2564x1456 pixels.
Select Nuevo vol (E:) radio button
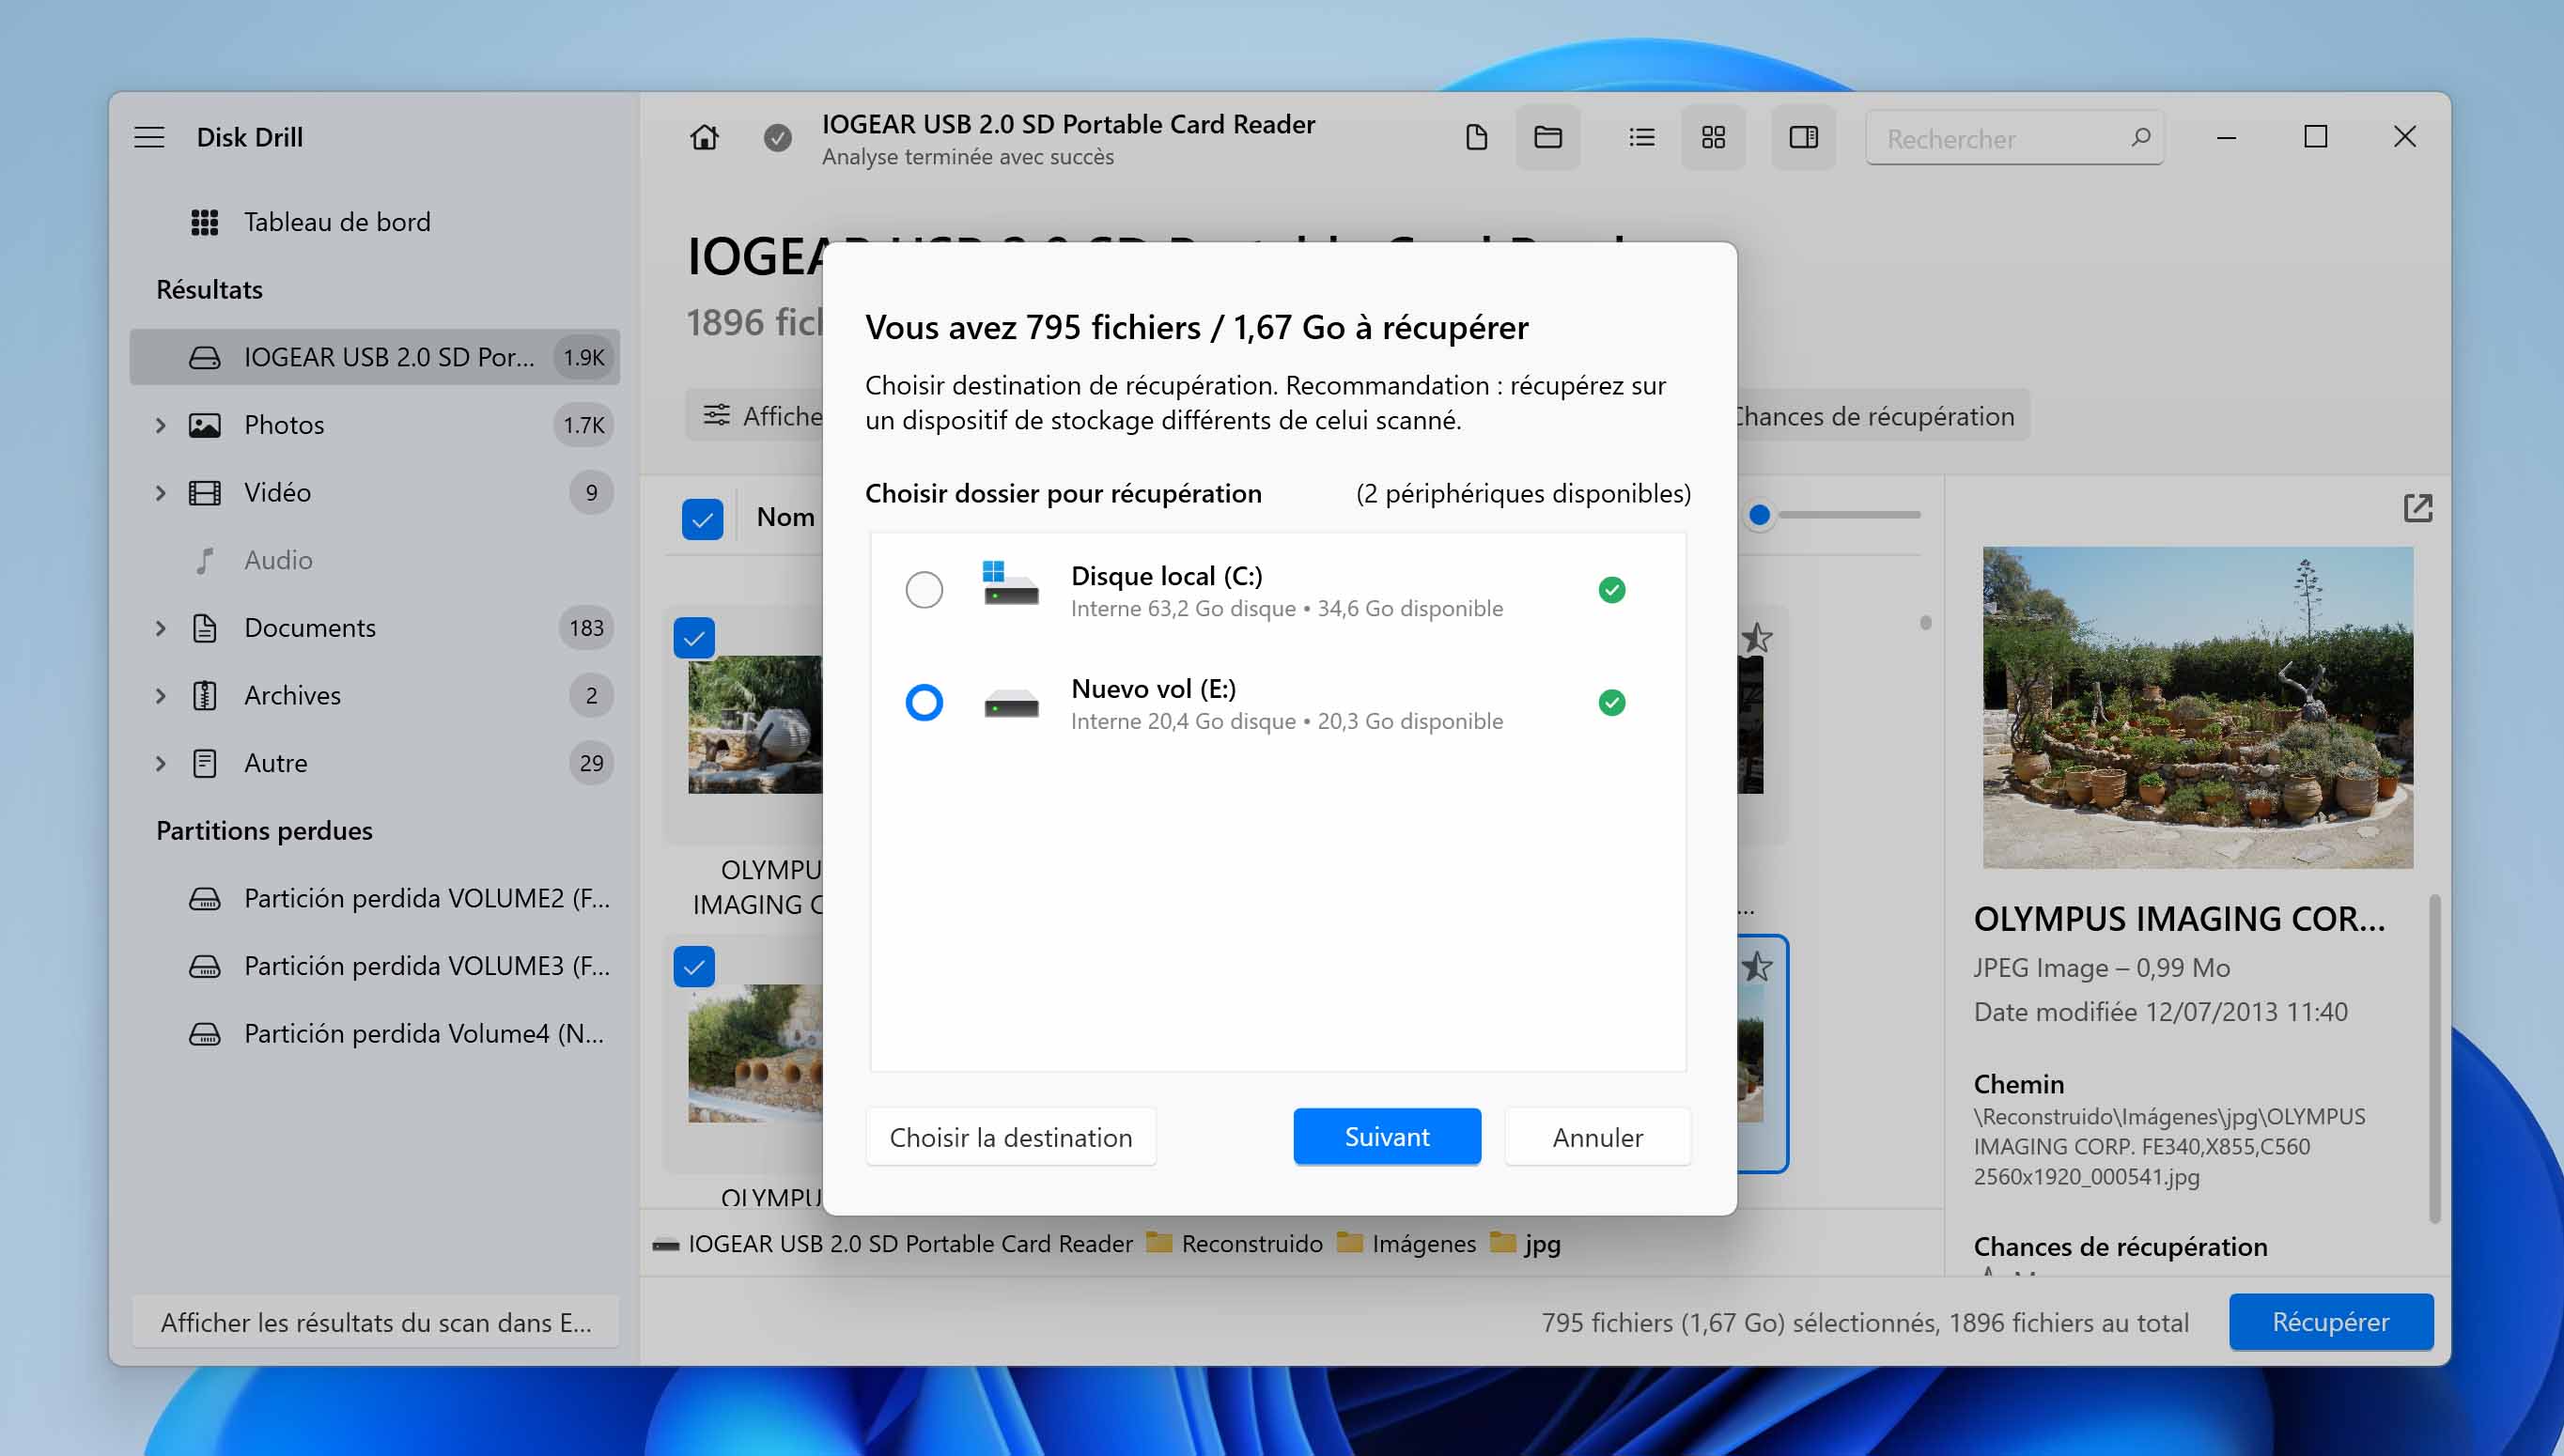click(923, 701)
